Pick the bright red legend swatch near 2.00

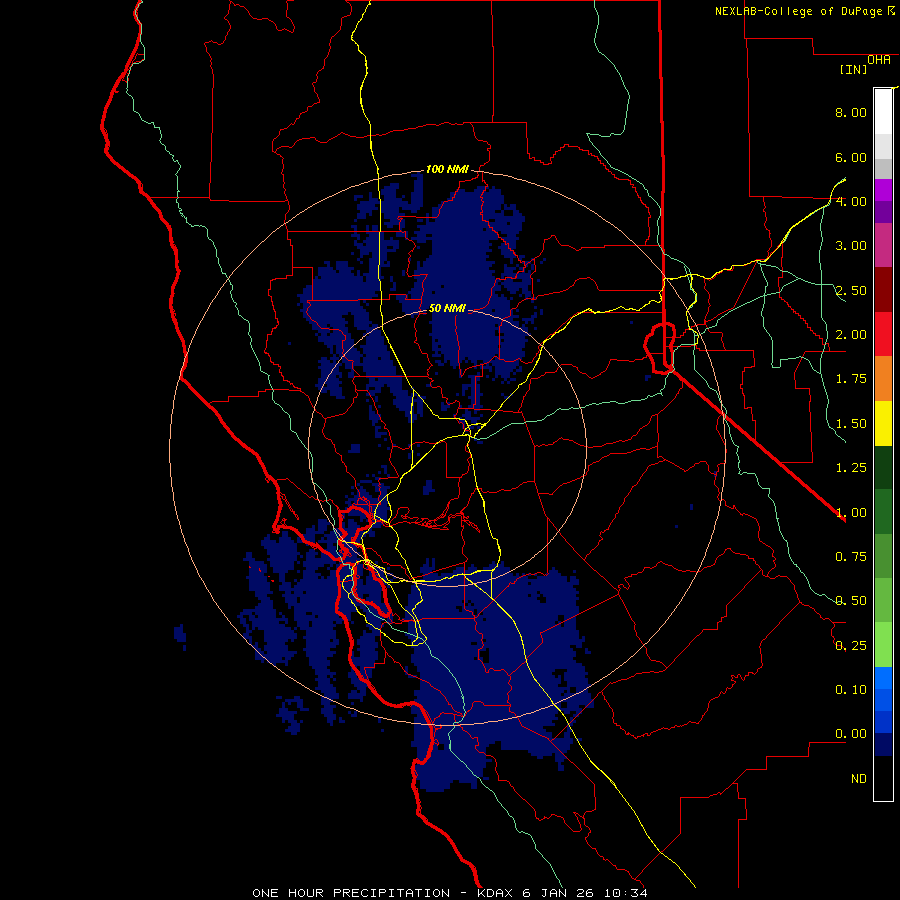point(883,334)
